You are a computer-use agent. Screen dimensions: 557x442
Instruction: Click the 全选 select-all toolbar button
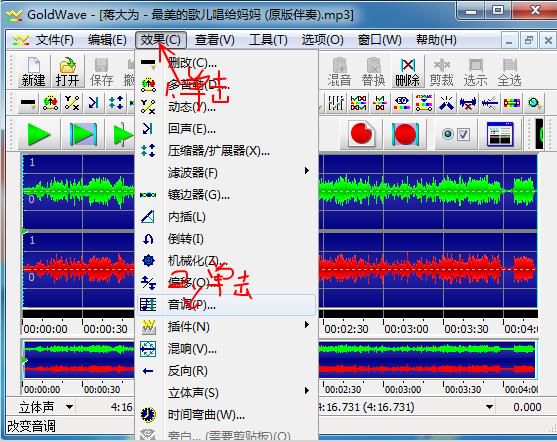[x=510, y=72]
